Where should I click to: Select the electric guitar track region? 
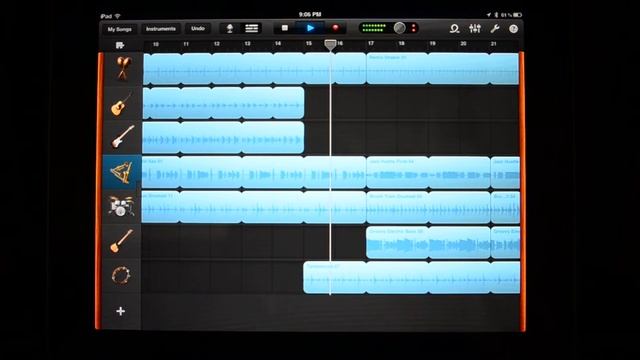tap(223, 138)
